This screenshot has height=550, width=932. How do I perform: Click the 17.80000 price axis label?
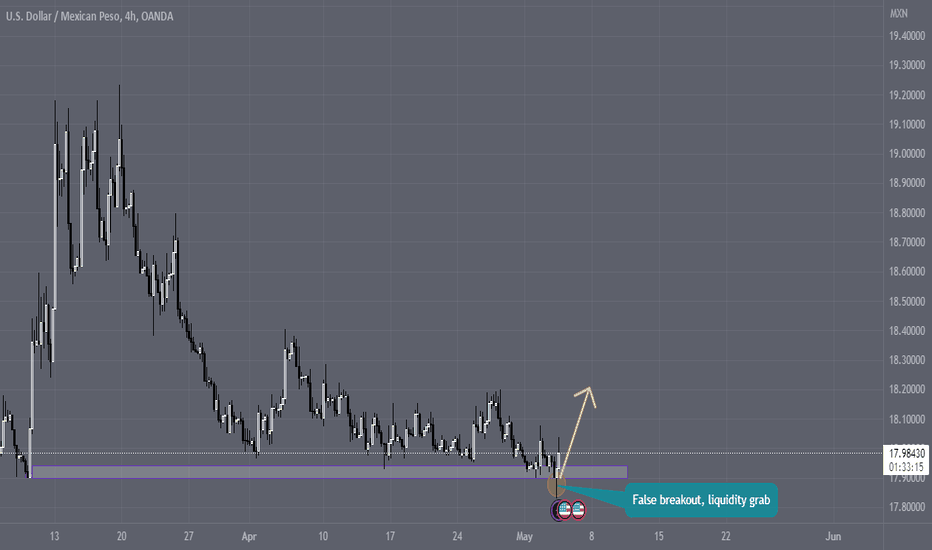[x=907, y=507]
